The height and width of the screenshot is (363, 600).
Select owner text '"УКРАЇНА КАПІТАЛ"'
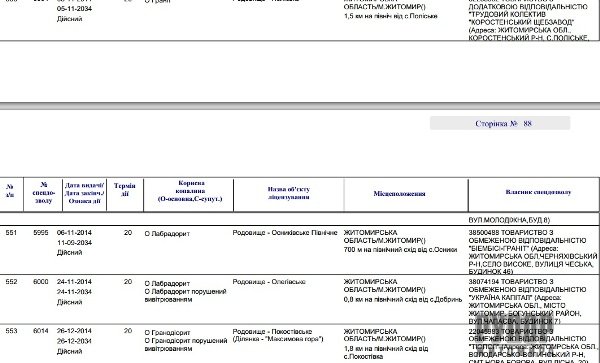pos(500,298)
